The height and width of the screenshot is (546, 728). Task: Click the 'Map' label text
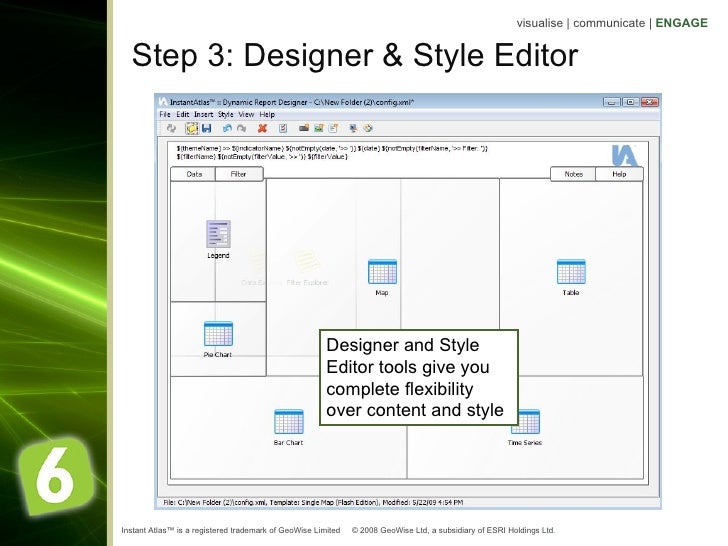pyautogui.click(x=382, y=292)
